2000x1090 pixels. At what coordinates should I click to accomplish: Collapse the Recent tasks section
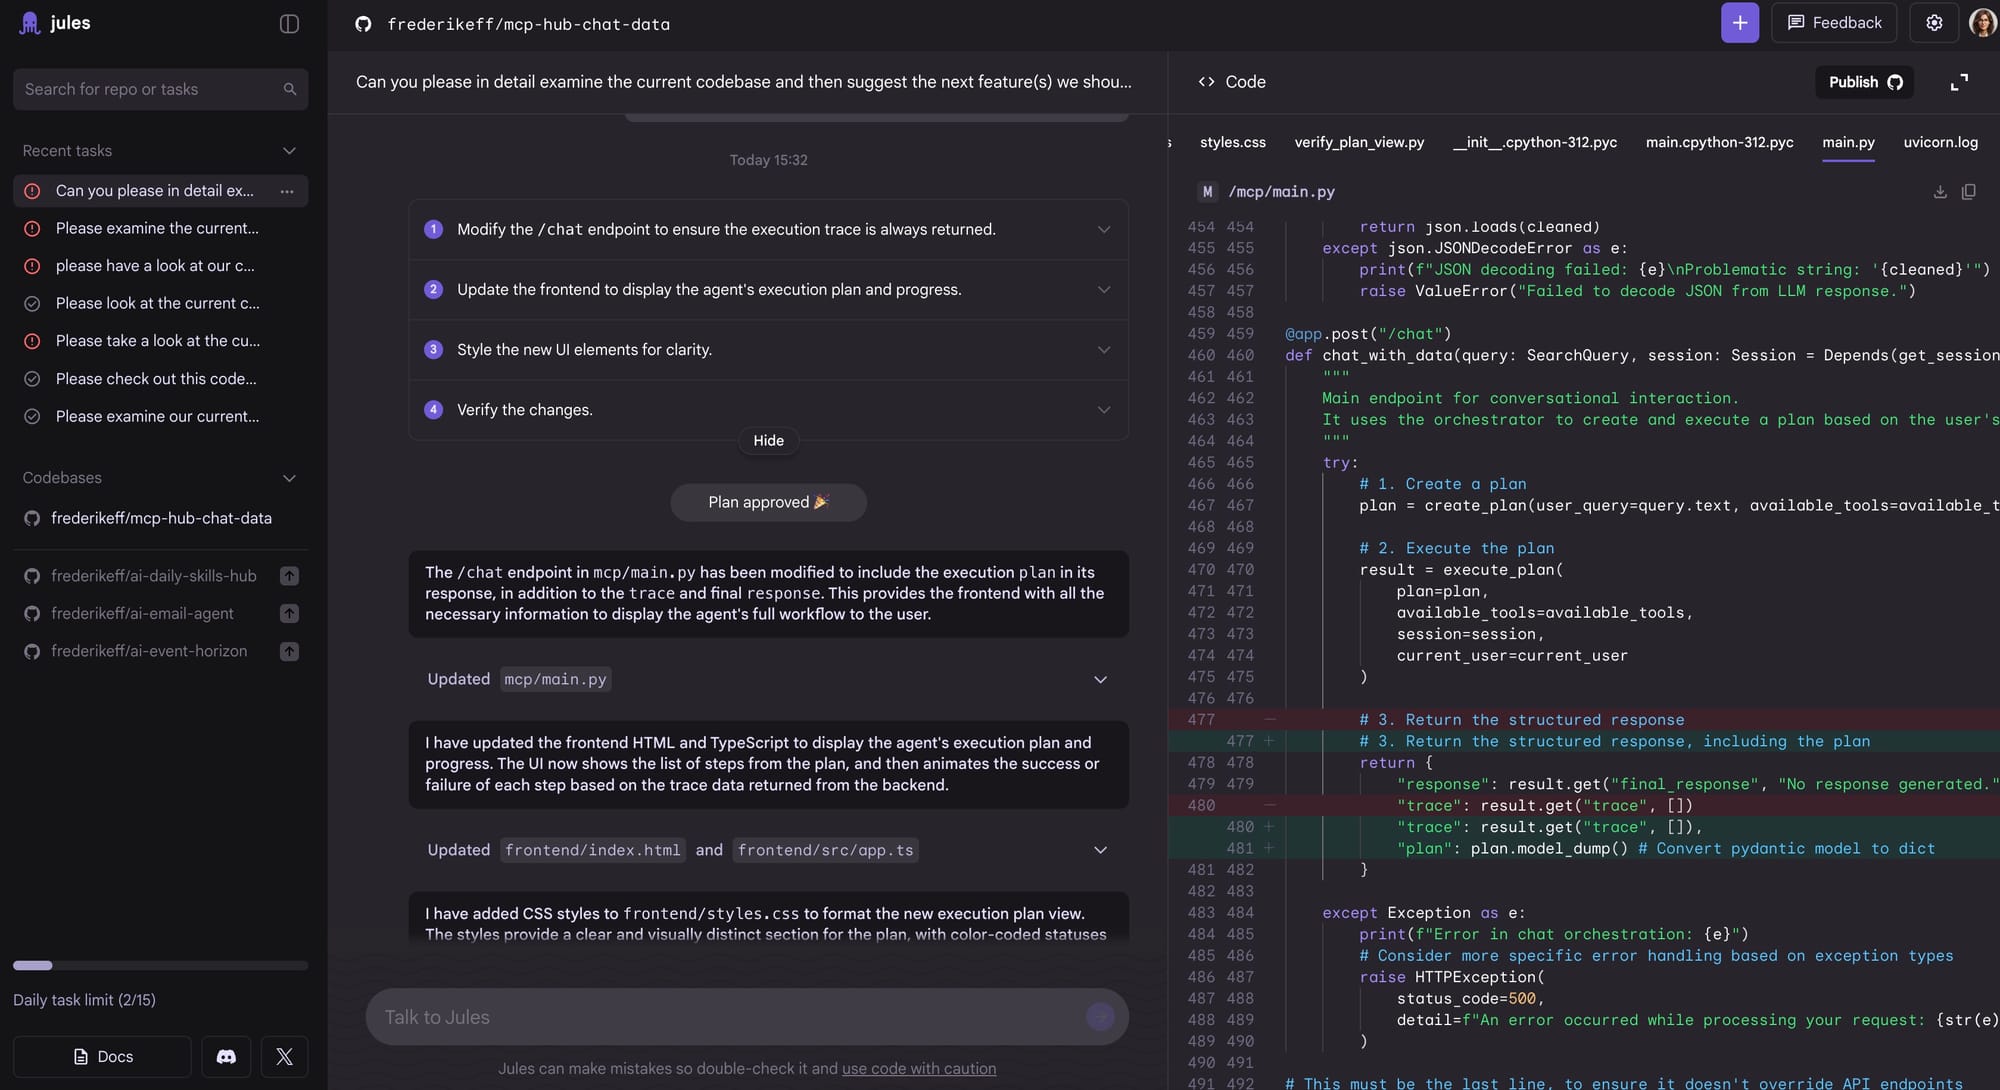(289, 151)
